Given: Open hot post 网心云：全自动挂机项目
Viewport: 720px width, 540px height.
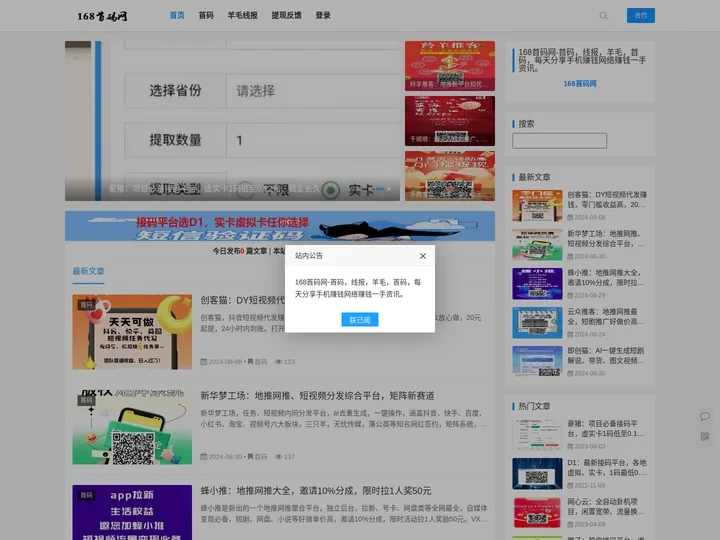Looking at the screenshot, I should [606, 506].
